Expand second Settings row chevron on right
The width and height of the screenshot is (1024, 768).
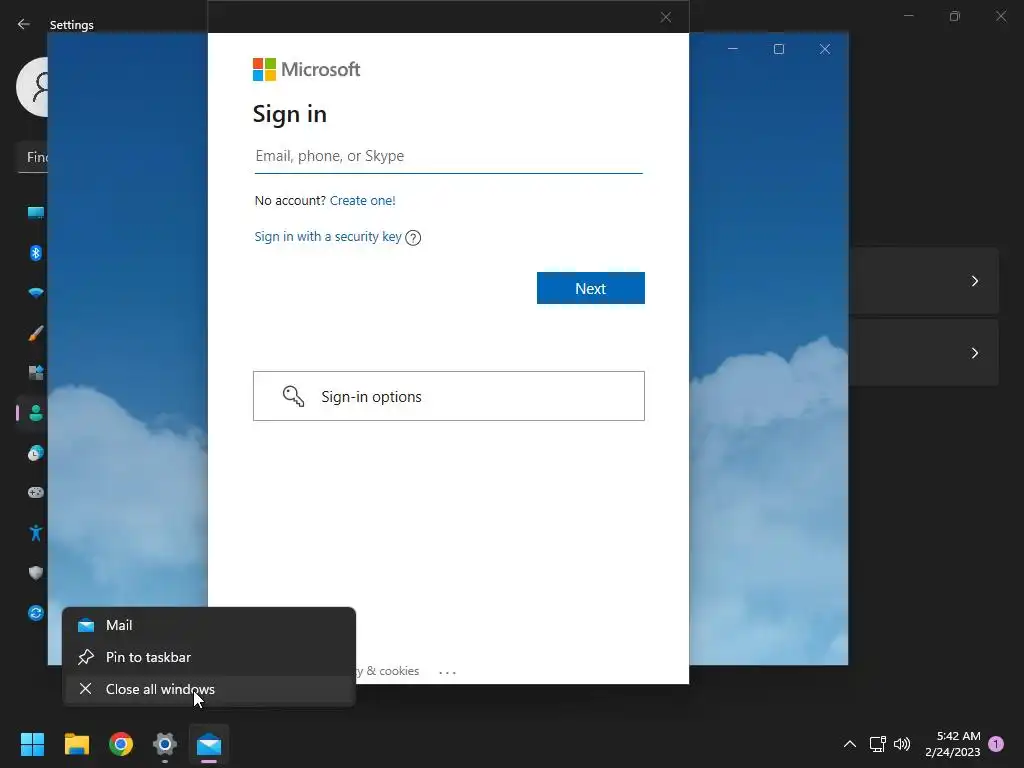click(974, 353)
